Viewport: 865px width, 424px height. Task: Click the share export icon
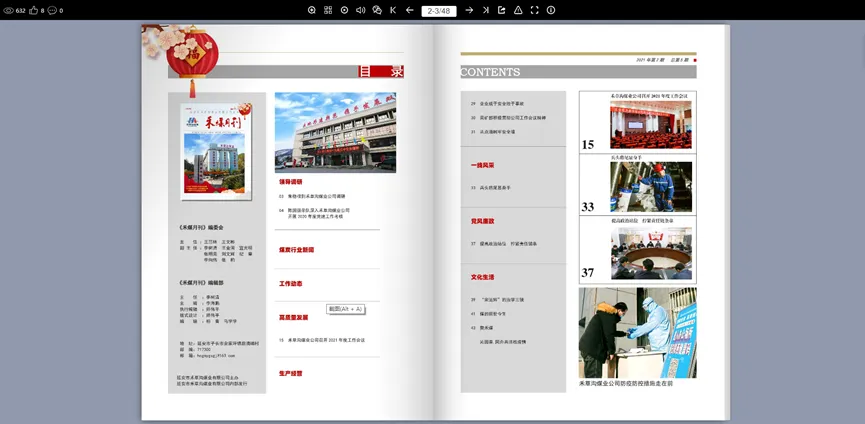point(502,10)
